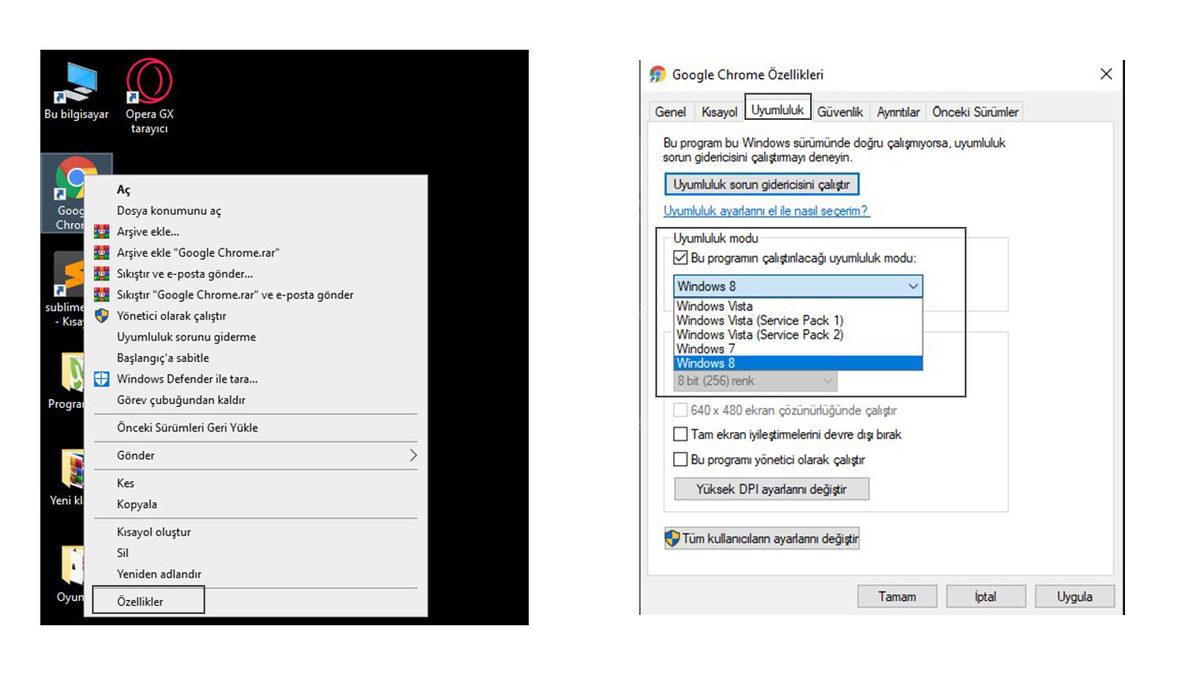Open the Bu bilgisayar desktop icon
The height and width of the screenshot is (675, 1200).
pyautogui.click(x=76, y=84)
